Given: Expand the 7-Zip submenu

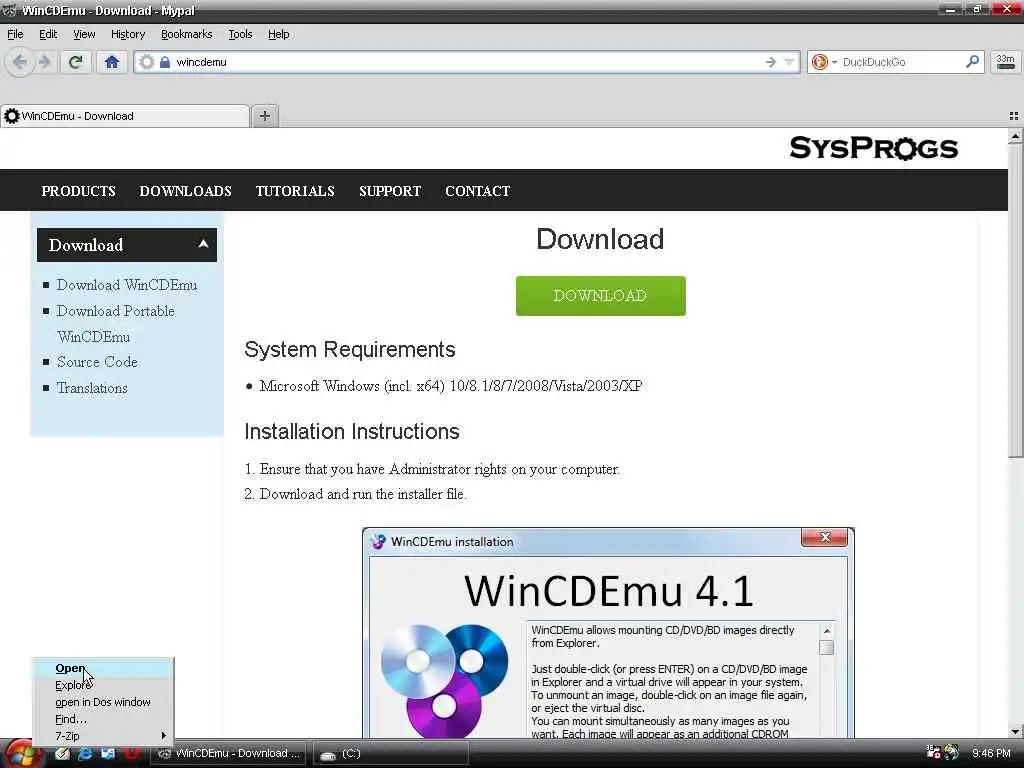Looking at the screenshot, I should click(x=103, y=736).
